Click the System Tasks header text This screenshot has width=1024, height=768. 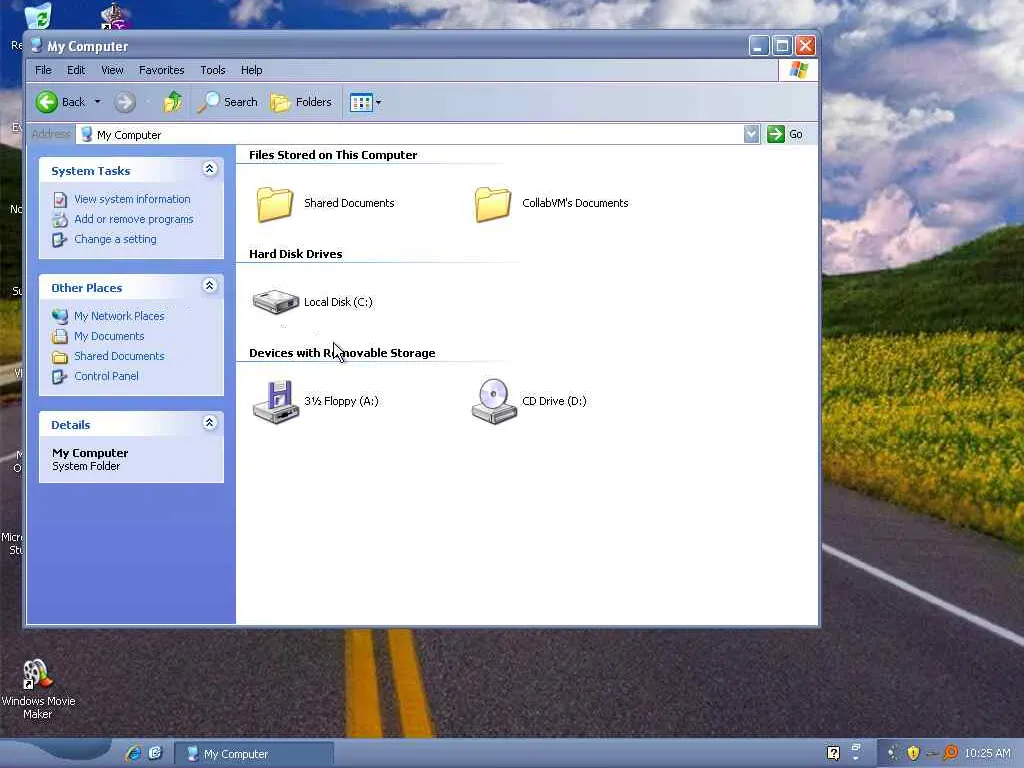click(91, 171)
